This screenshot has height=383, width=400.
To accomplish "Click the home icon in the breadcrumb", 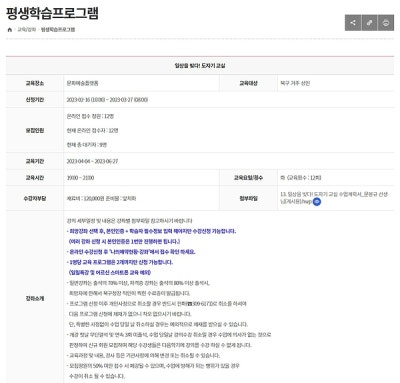I will pos(10,30).
